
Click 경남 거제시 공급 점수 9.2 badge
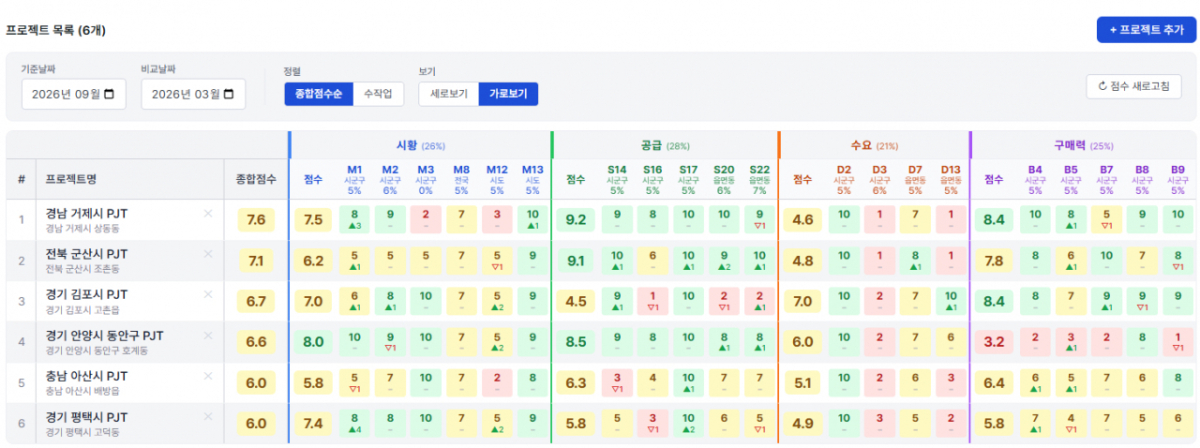pos(576,220)
